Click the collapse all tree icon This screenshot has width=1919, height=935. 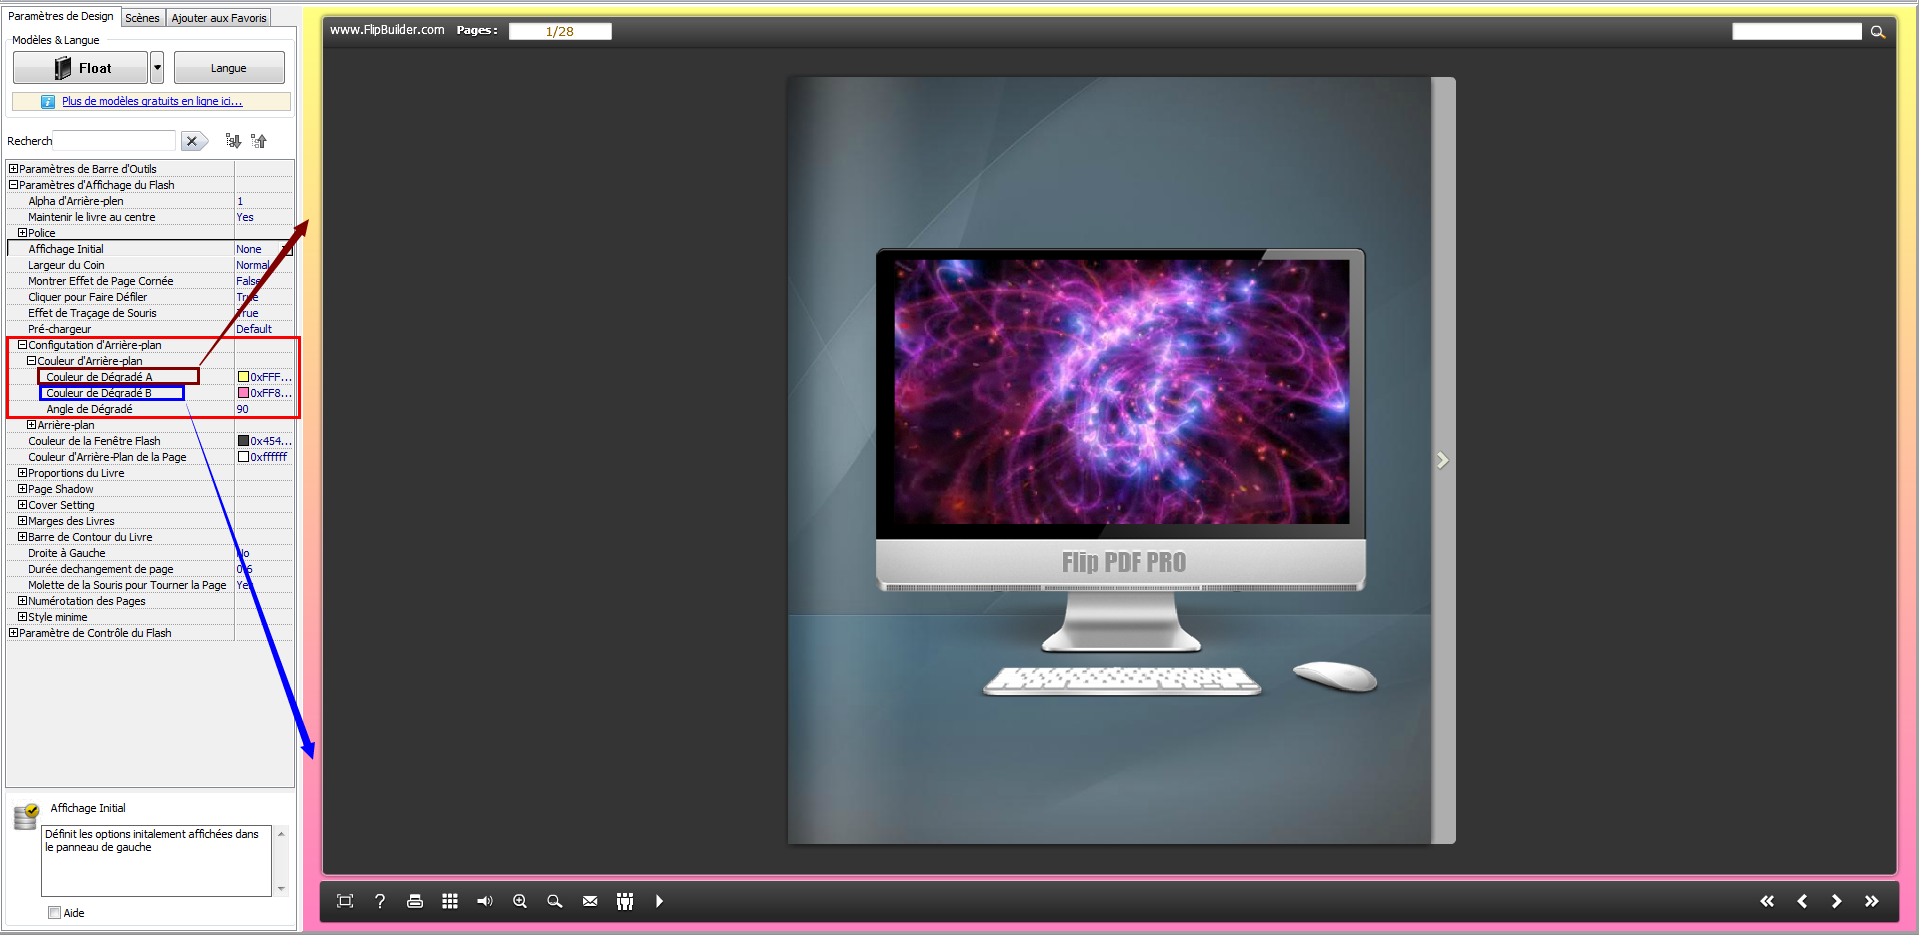pos(259,141)
